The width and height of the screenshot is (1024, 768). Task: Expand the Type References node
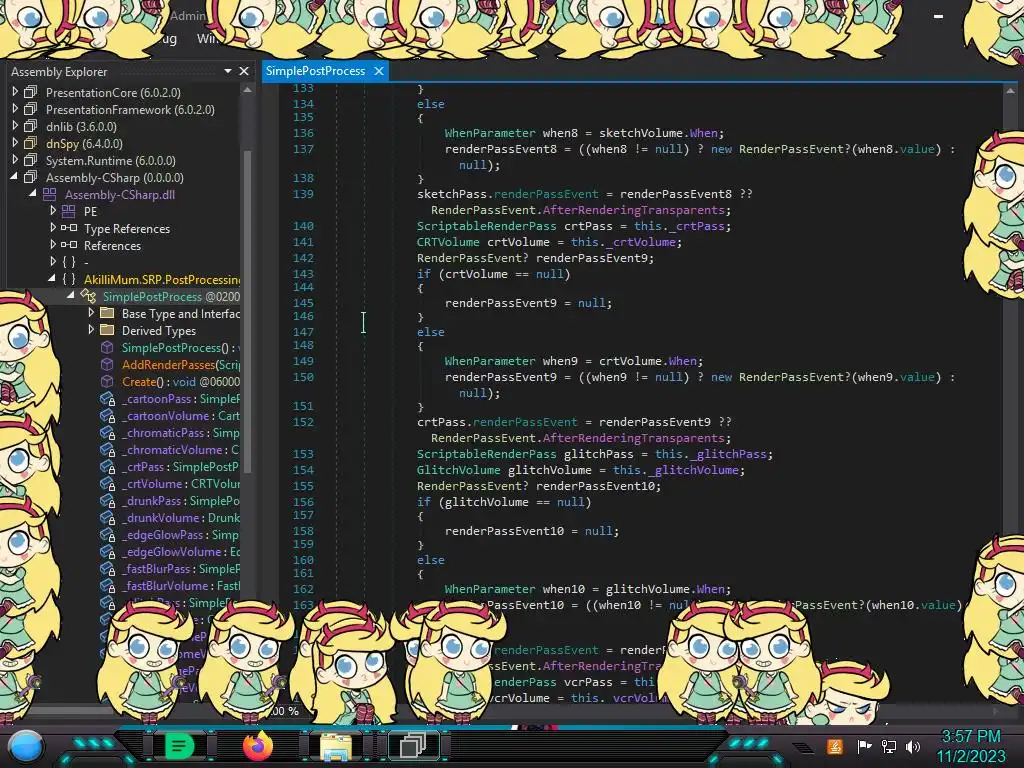coord(53,228)
